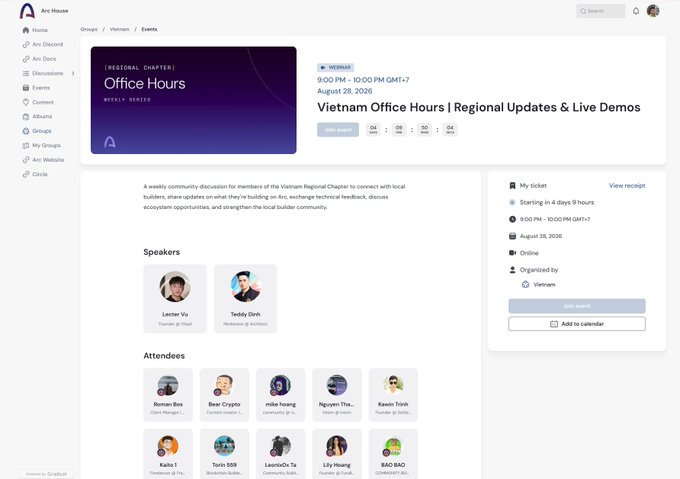Click Join event button in ticket panel
This screenshot has height=479, width=680.
(x=577, y=306)
